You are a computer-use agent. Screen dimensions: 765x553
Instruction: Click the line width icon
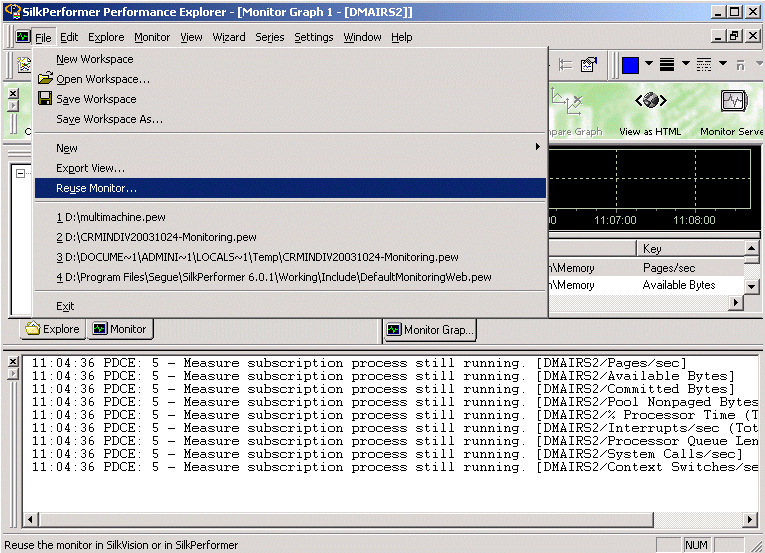pyautogui.click(x=667, y=64)
